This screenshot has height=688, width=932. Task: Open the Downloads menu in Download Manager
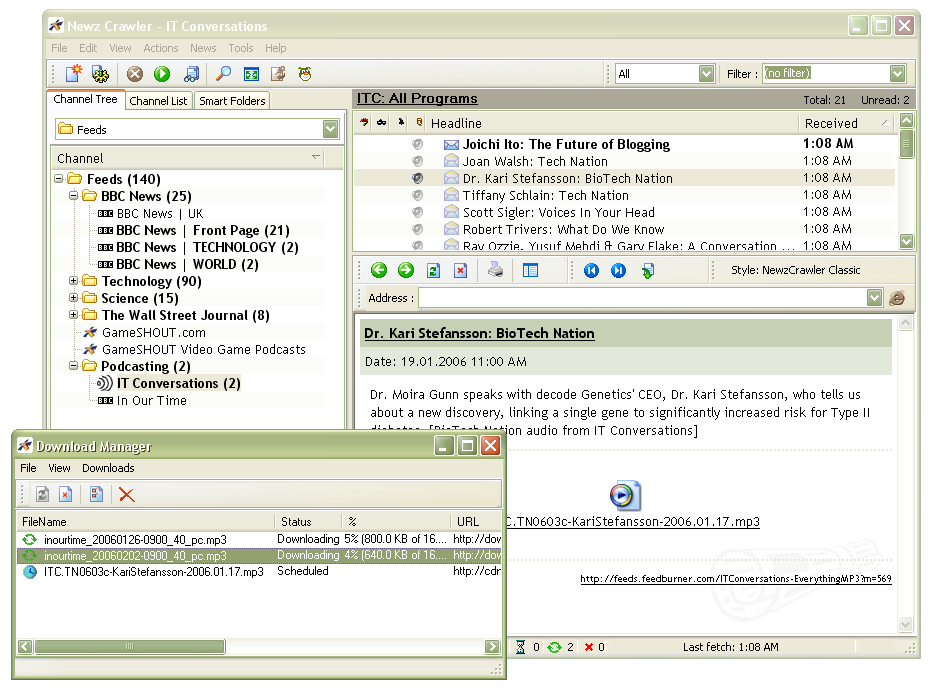tap(108, 468)
